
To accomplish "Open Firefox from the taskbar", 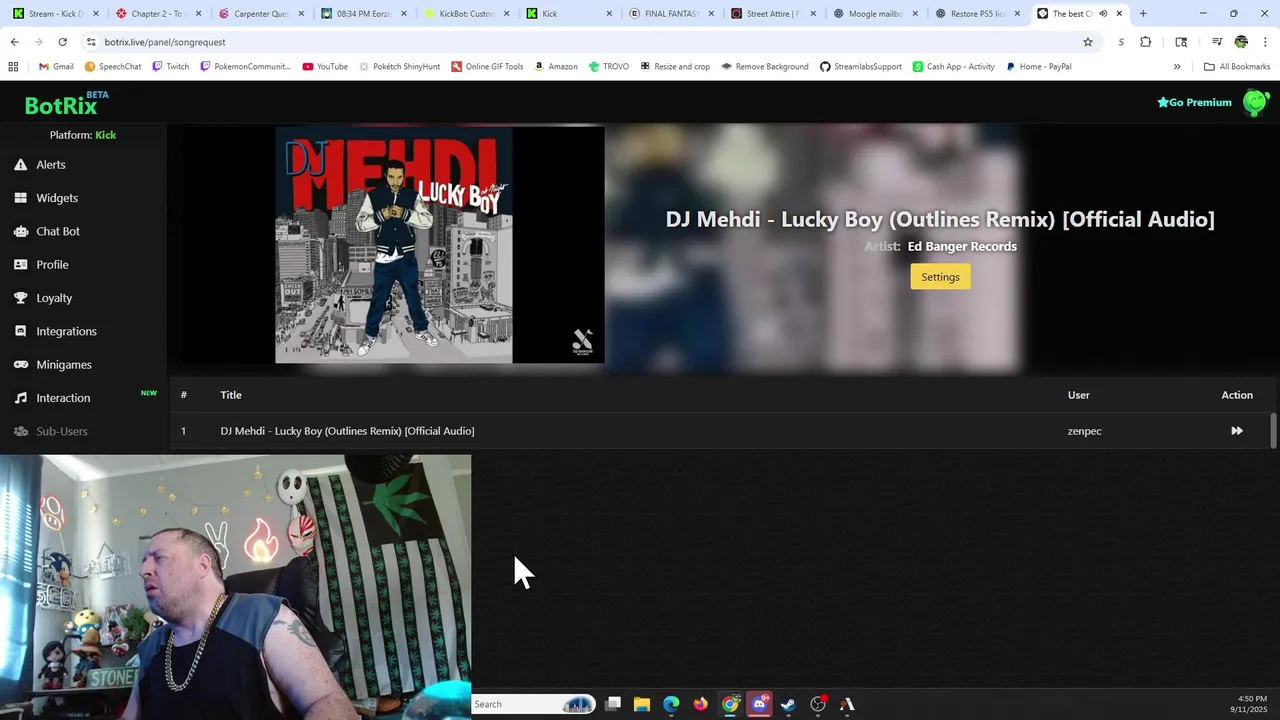I will tap(700, 704).
